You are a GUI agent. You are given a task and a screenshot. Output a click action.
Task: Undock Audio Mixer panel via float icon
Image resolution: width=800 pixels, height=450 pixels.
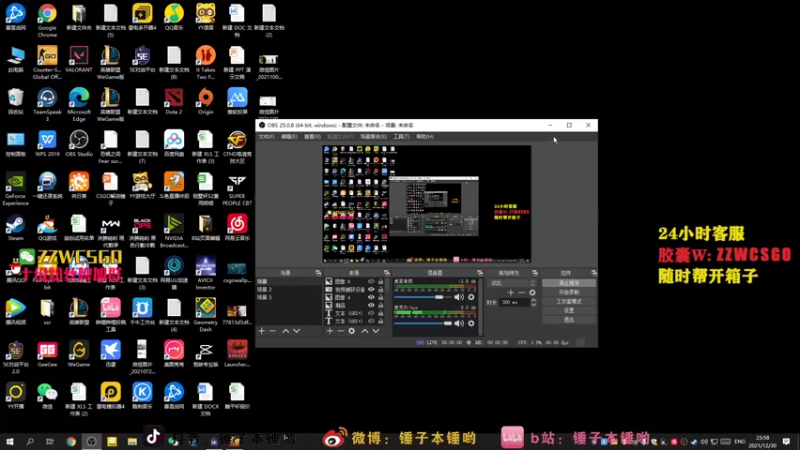point(480,273)
